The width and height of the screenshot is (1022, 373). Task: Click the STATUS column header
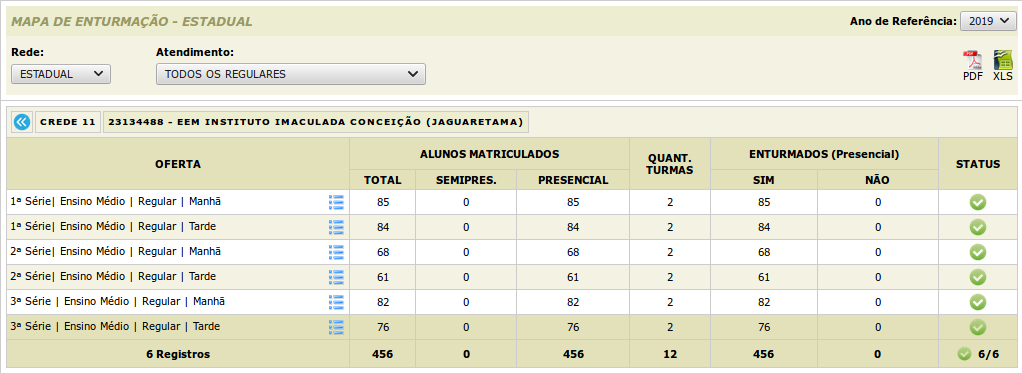coord(978,164)
